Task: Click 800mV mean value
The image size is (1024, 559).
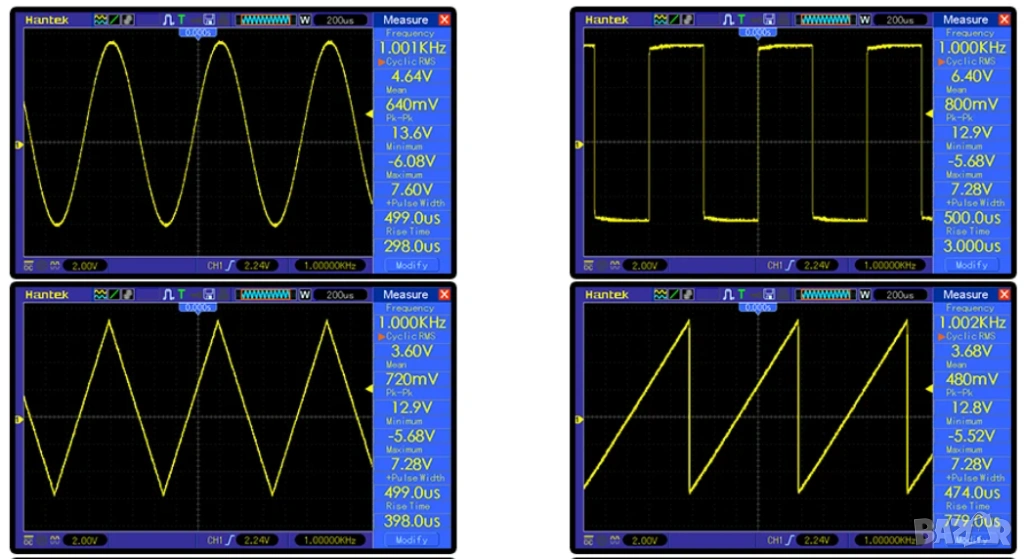Action: tap(972, 104)
